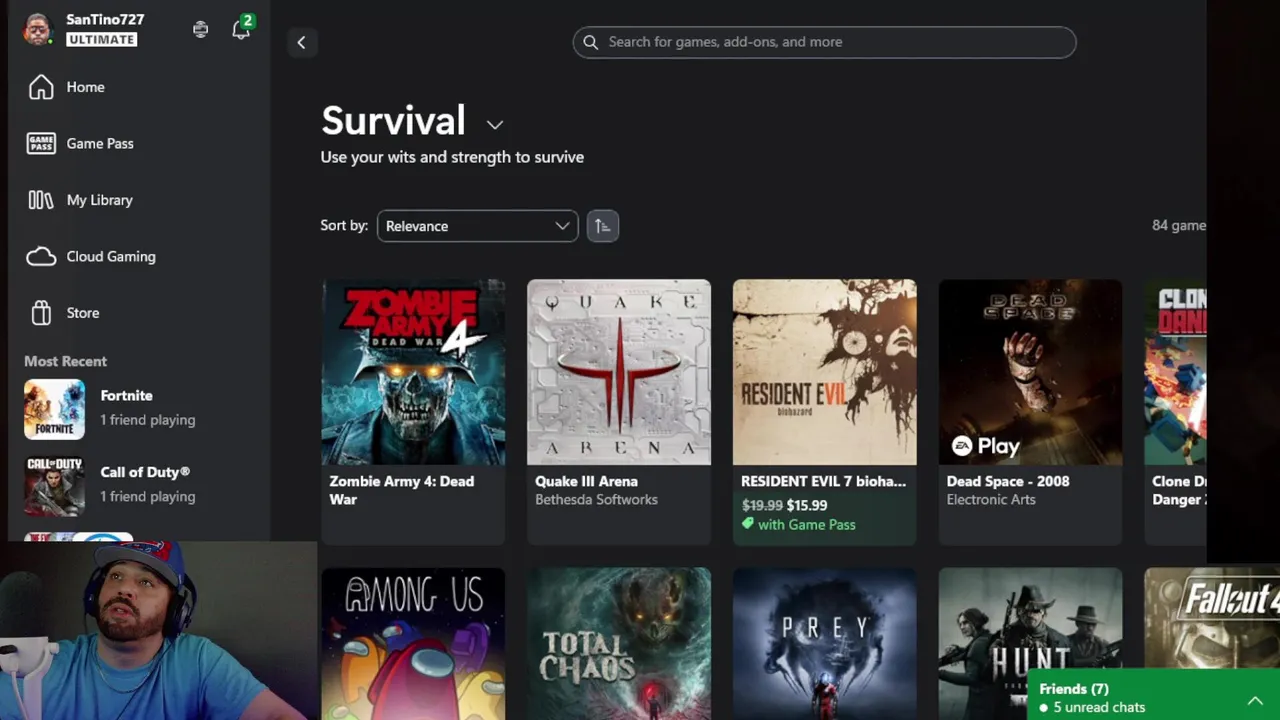Click the Store shopping bag icon

pyautogui.click(x=41, y=313)
